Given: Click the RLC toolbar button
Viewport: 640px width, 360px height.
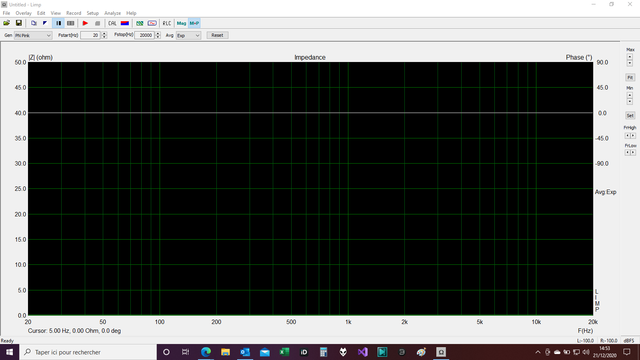Looking at the screenshot, I should 167,23.
